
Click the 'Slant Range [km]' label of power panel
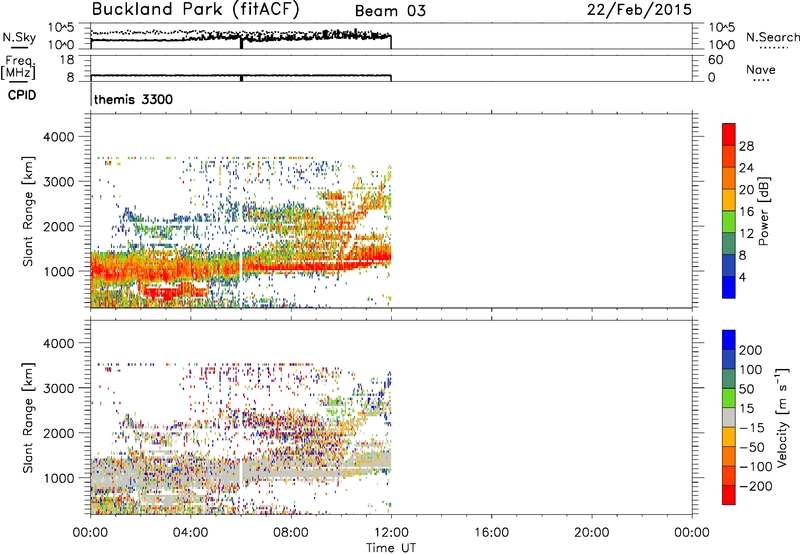pyautogui.click(x=28, y=211)
